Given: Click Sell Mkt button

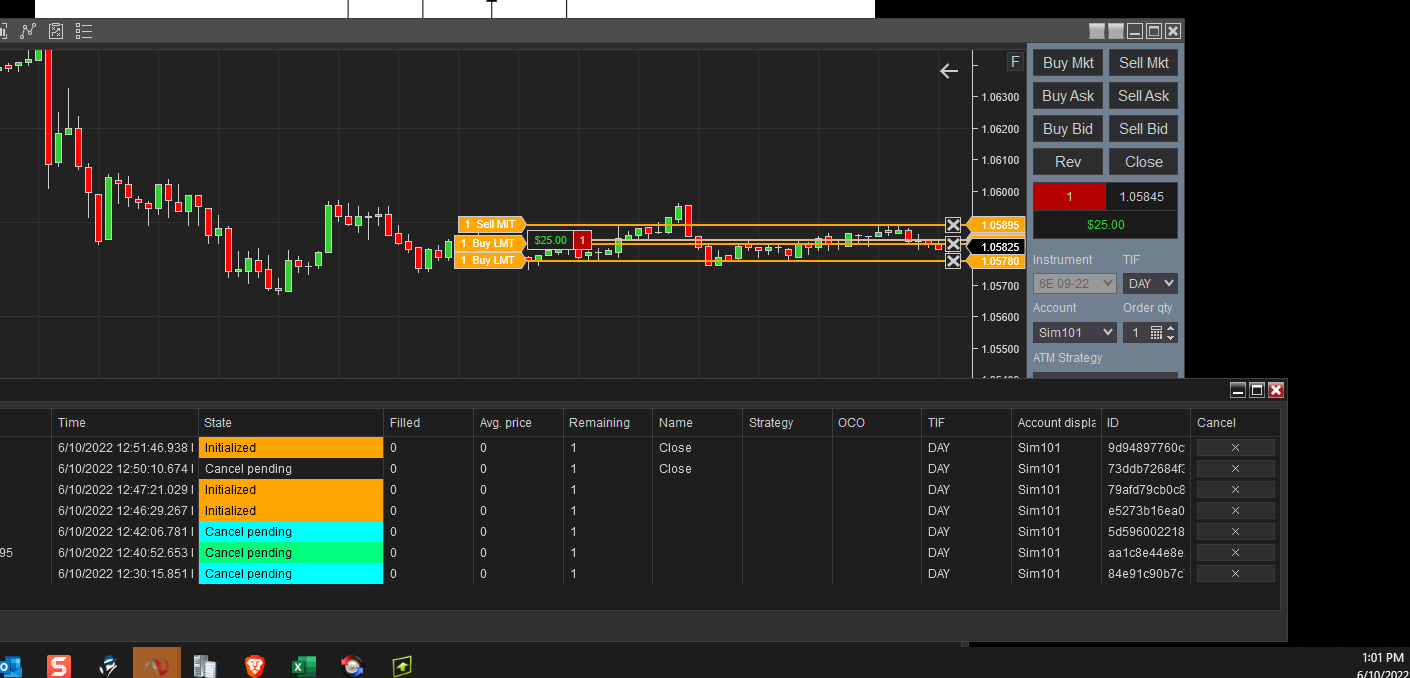Looking at the screenshot, I should (x=1144, y=63).
